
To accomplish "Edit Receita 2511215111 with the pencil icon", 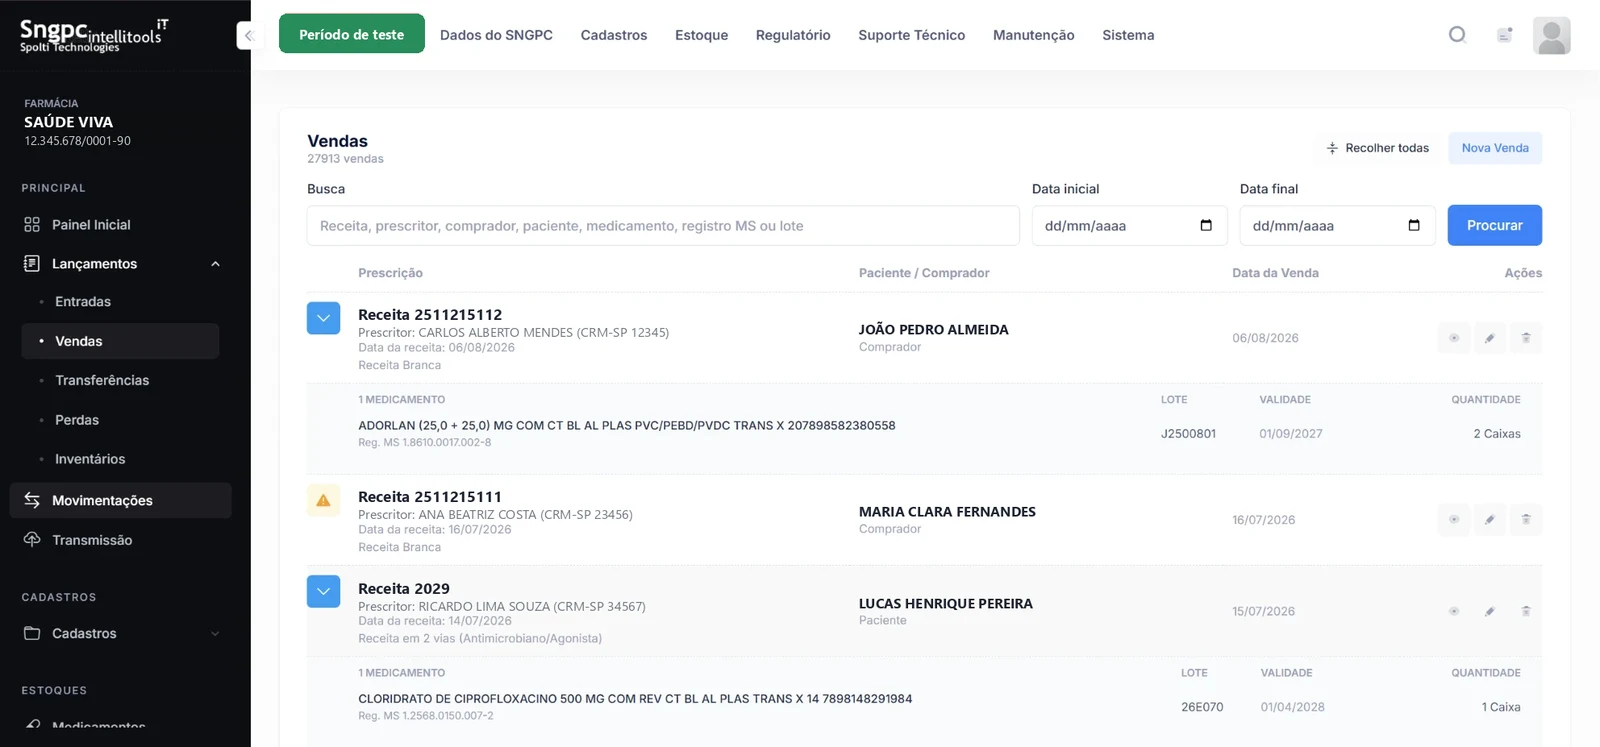I will 1490,520.
